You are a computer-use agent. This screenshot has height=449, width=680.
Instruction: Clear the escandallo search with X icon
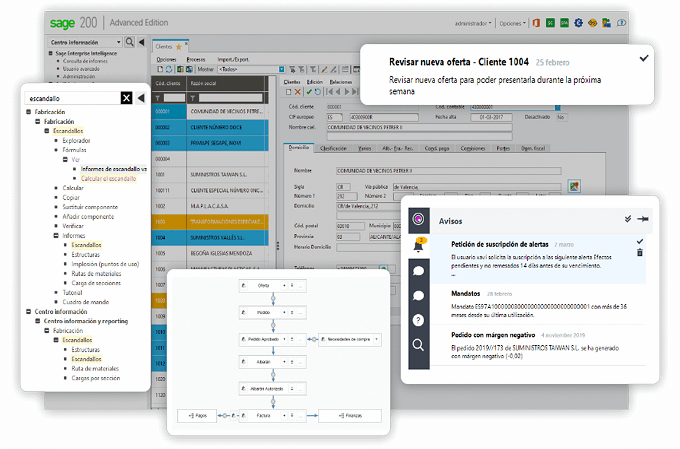click(126, 98)
